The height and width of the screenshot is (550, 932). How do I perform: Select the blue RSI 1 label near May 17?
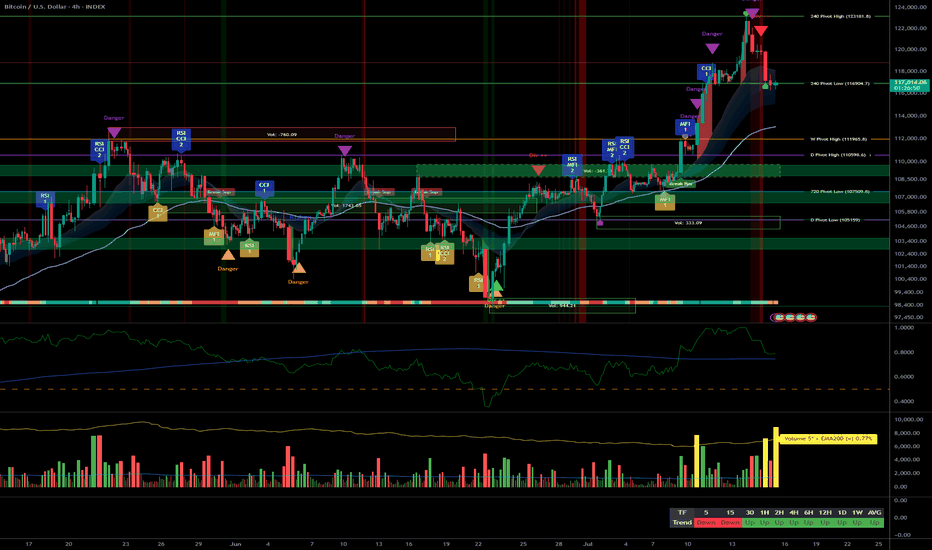coord(45,199)
